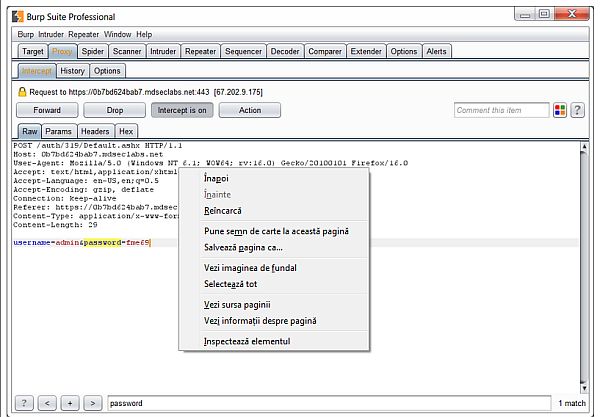The image size is (600, 417).
Task: Click the highlighted password parameter in request body
Action: click(103, 243)
